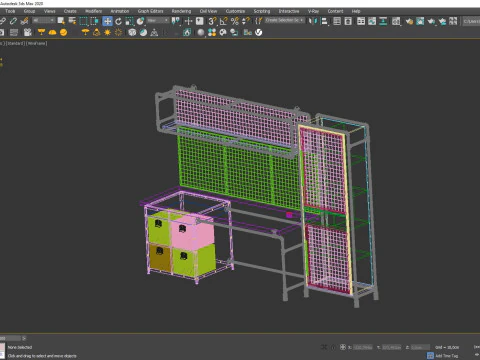This screenshot has height=360, width=480.
Task: Click the Select Object tool
Action: (x=61, y=21)
